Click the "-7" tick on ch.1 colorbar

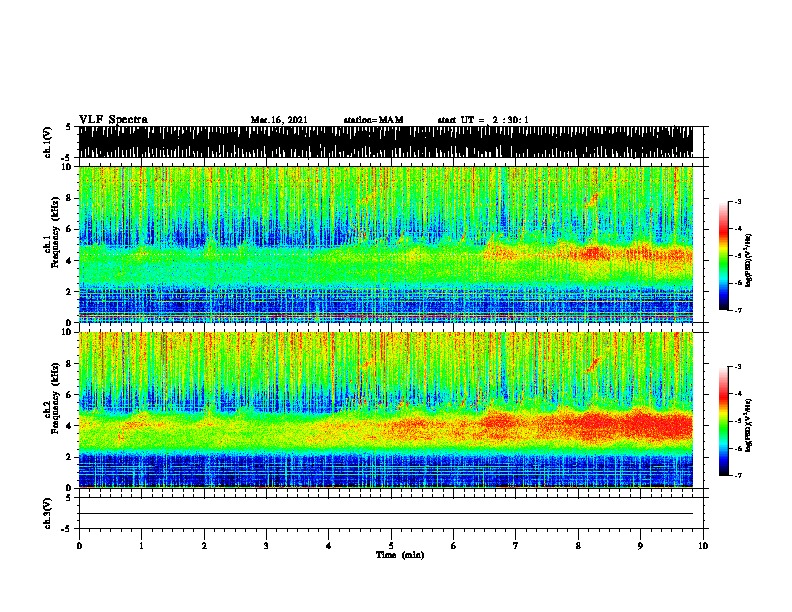737,310
